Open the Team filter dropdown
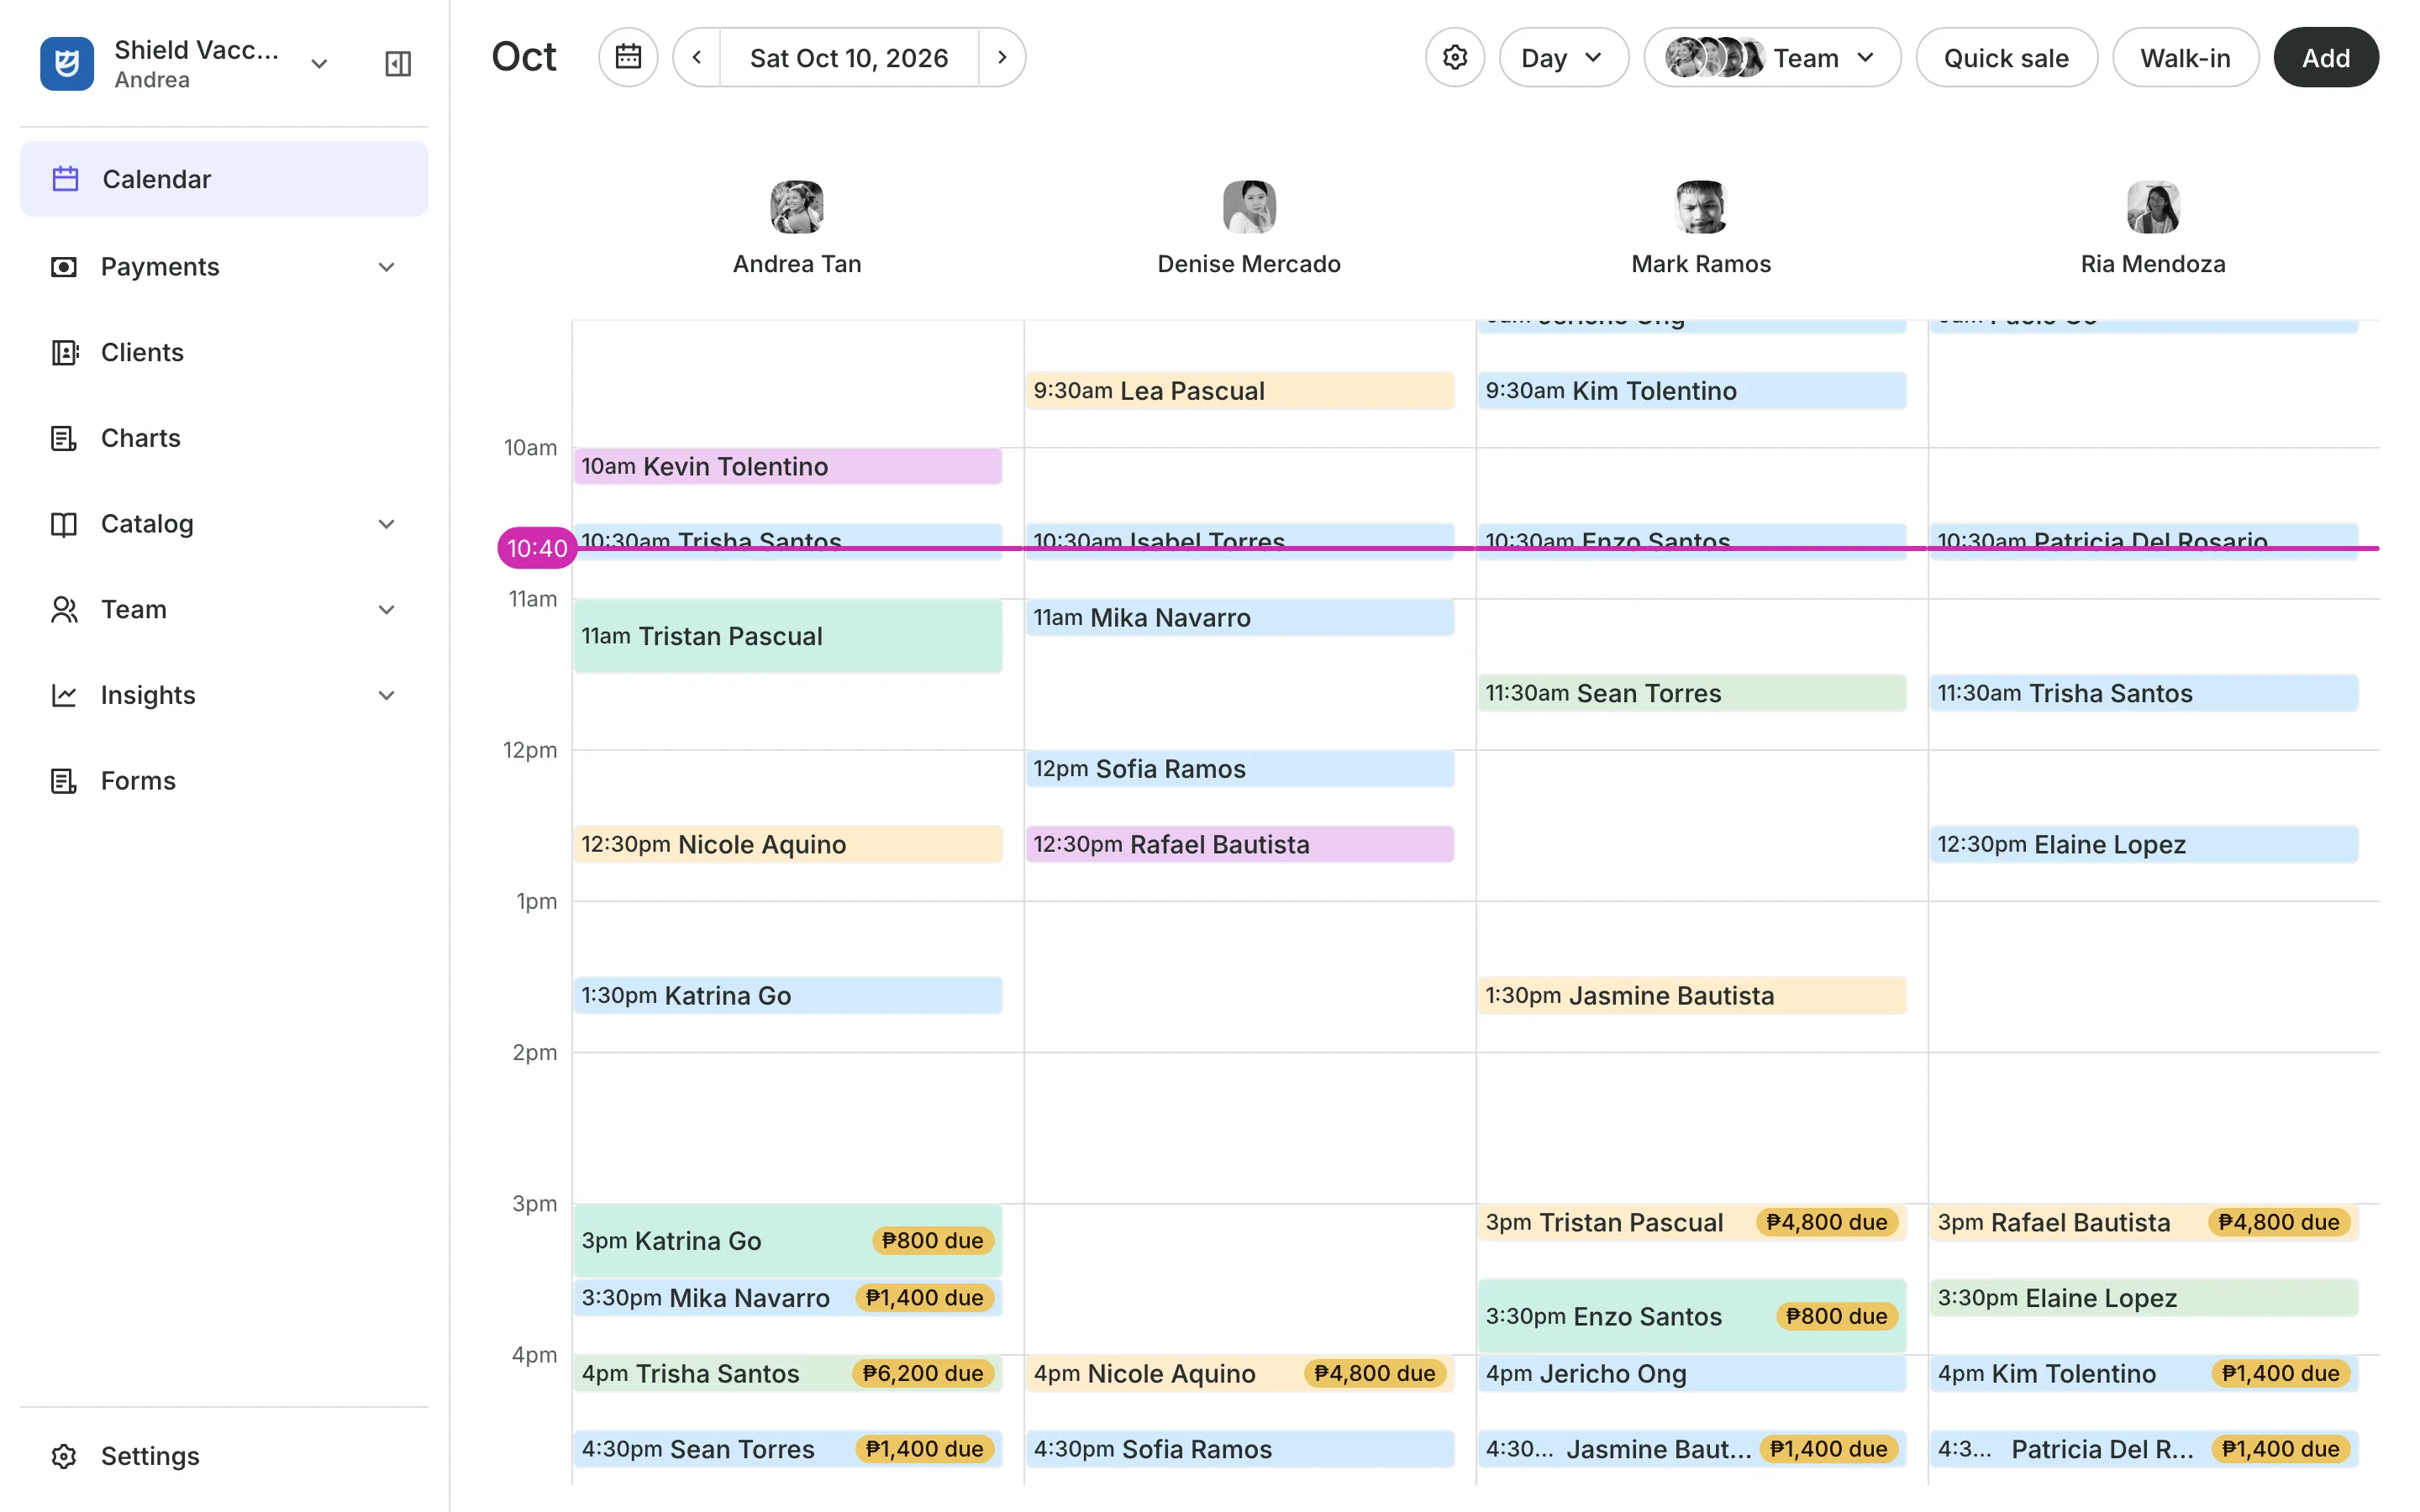 [1772, 57]
